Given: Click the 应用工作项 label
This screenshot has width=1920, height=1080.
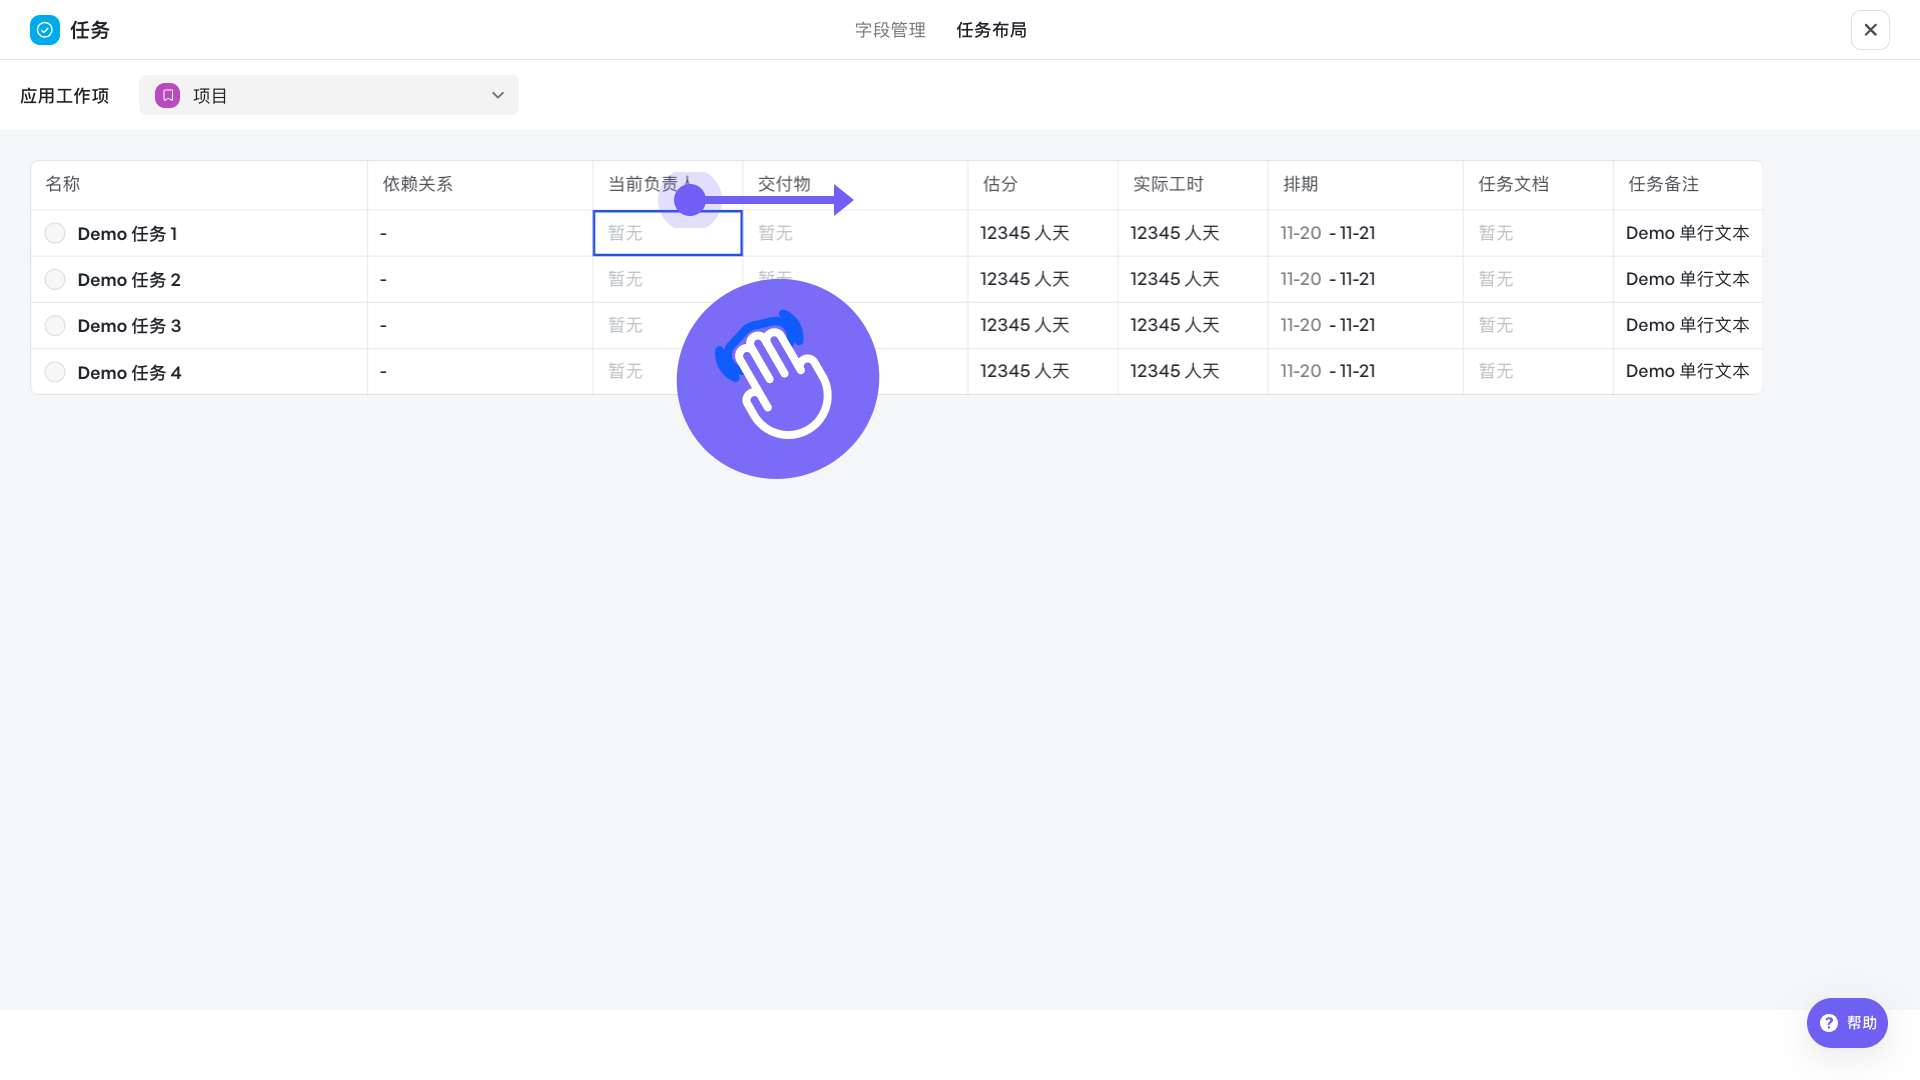Looking at the screenshot, I should pyautogui.click(x=65, y=96).
